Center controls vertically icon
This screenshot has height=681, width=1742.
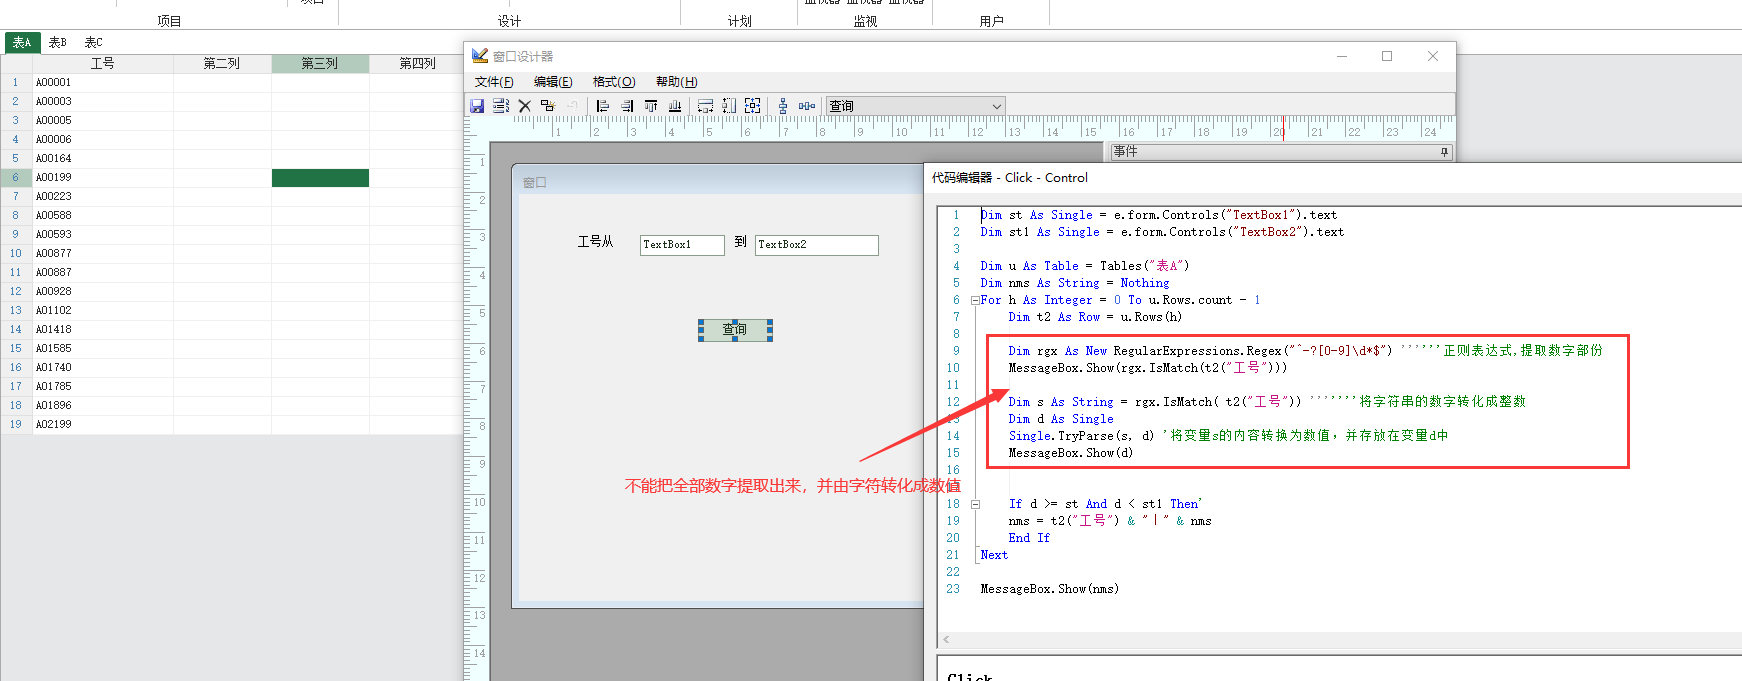coord(783,106)
